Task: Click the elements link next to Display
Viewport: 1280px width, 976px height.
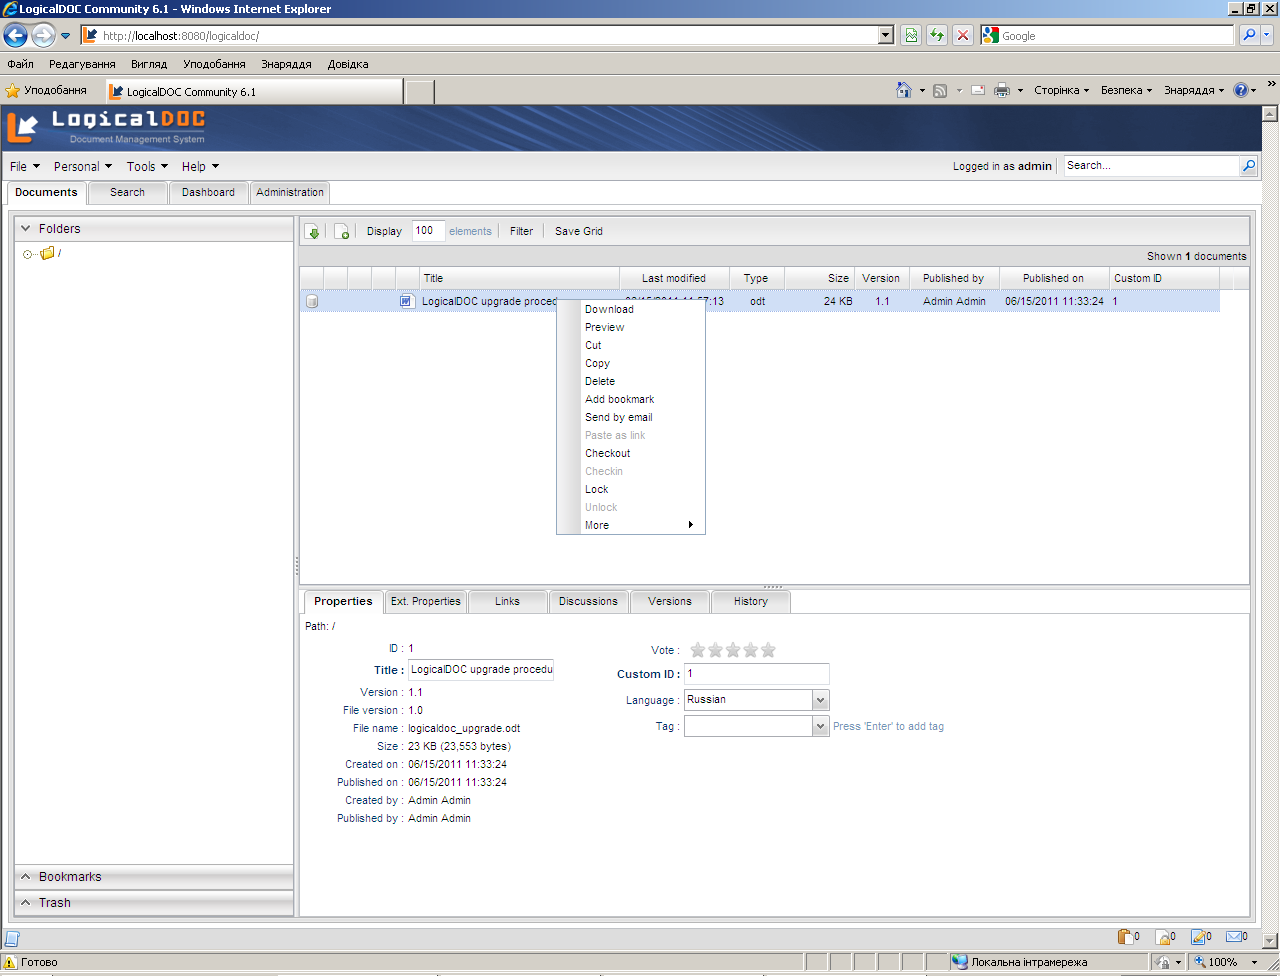Action: click(470, 231)
